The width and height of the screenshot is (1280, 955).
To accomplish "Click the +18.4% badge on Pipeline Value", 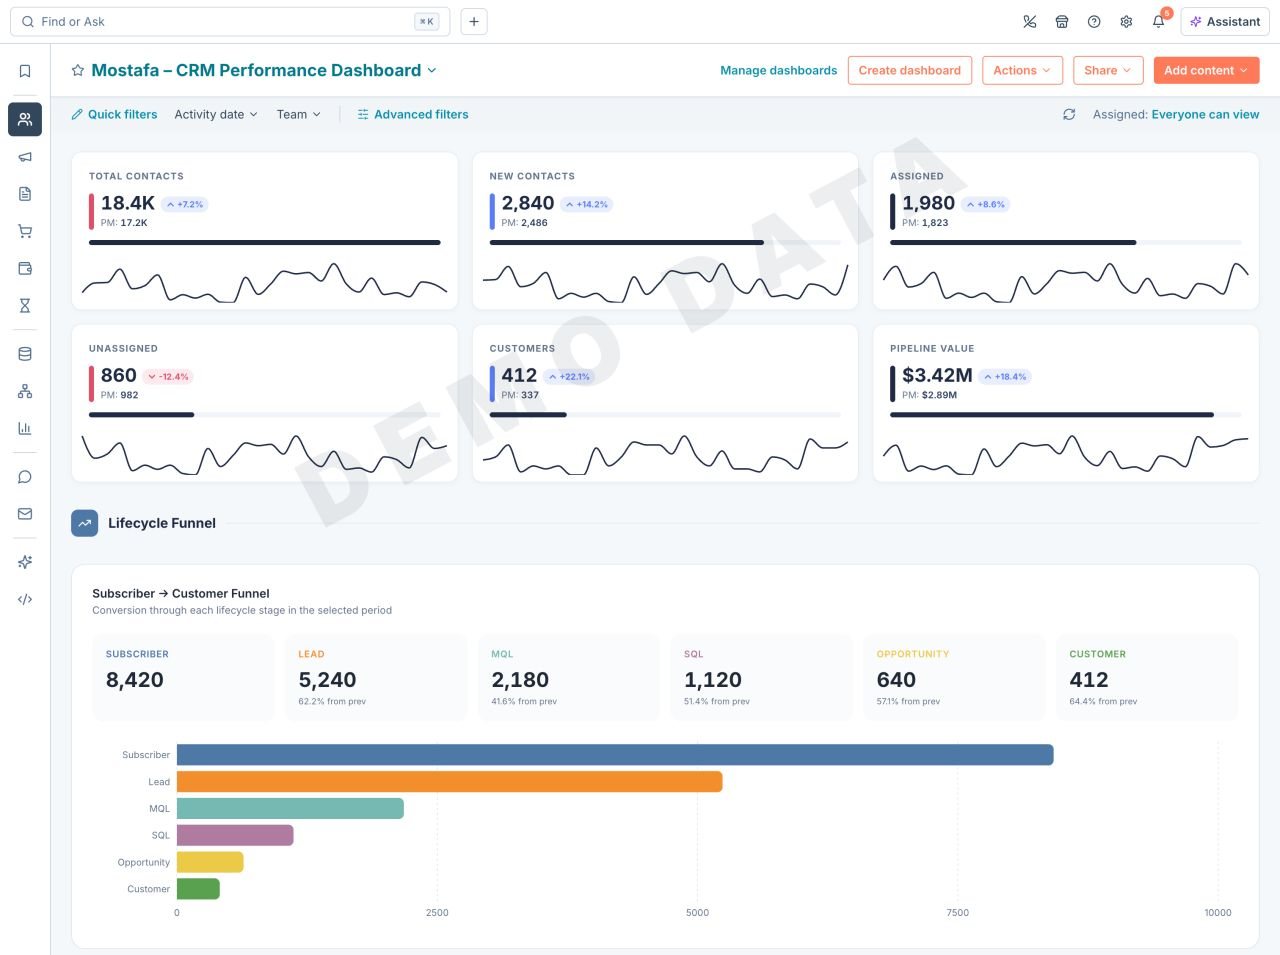I will pyautogui.click(x=1005, y=377).
